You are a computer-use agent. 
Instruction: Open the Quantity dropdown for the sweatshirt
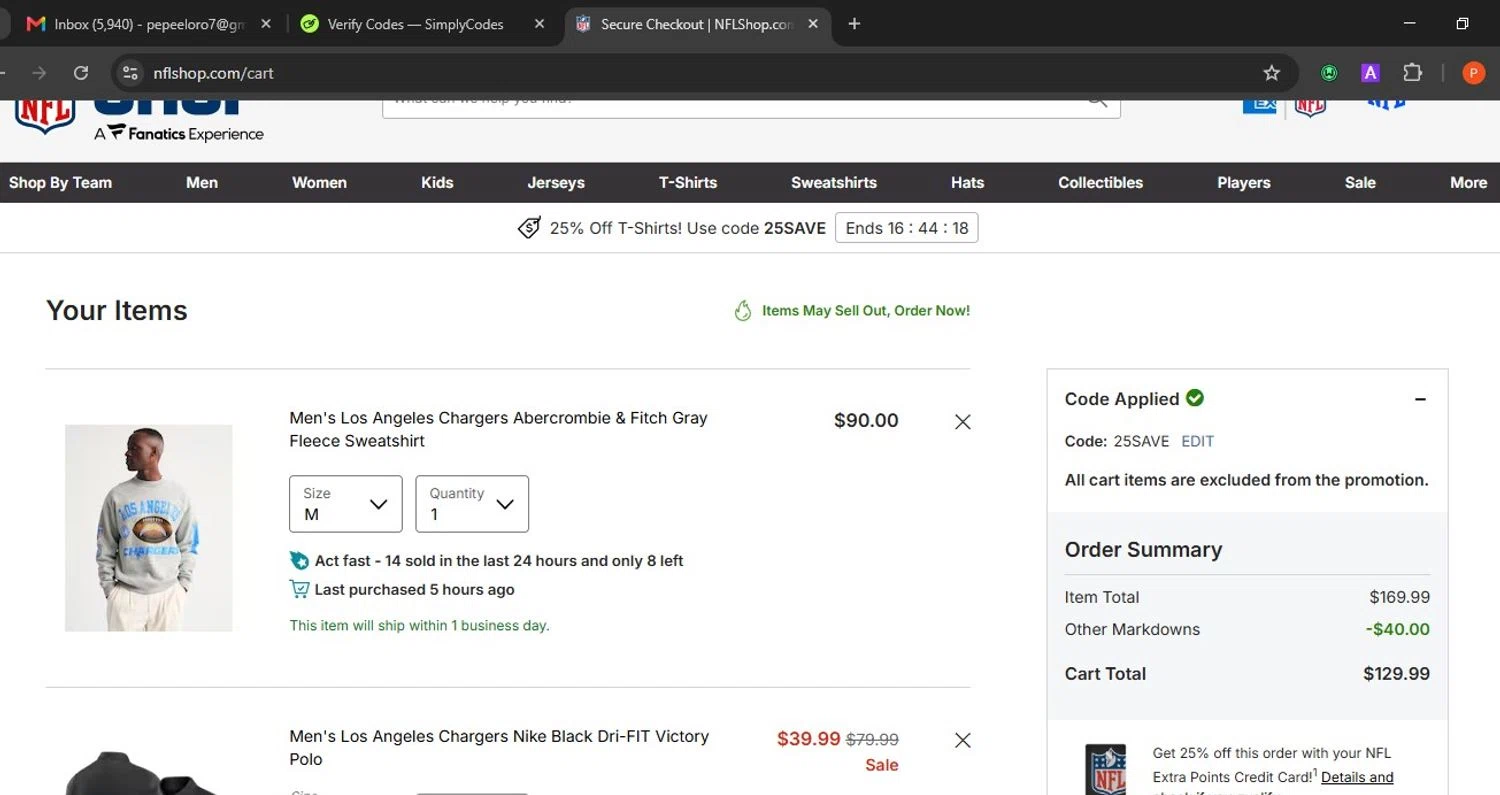click(x=472, y=504)
